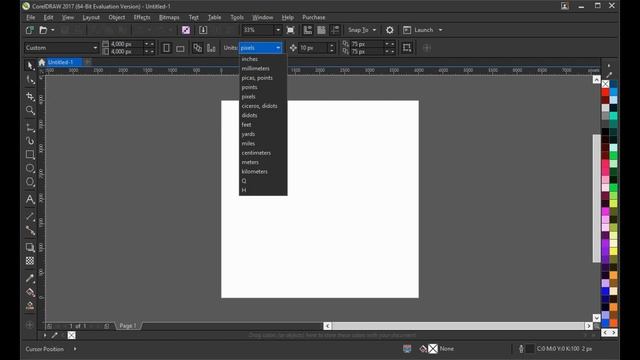Set page to landscape orientation
640x360 pixels.
[x=180, y=48]
